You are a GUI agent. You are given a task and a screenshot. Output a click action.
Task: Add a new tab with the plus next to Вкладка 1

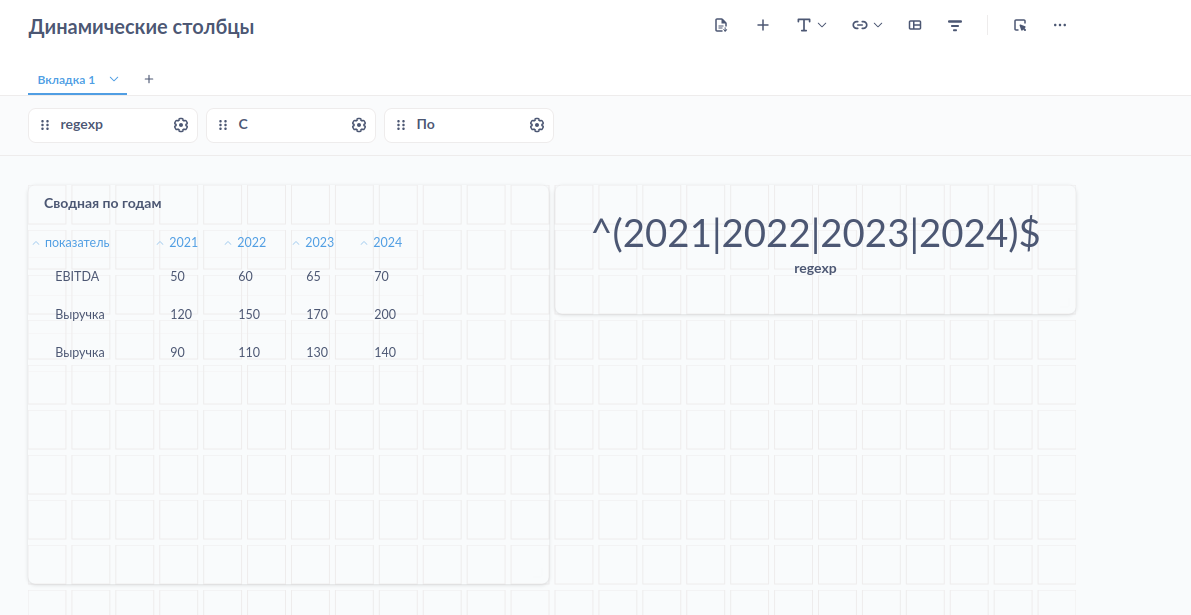tap(149, 79)
